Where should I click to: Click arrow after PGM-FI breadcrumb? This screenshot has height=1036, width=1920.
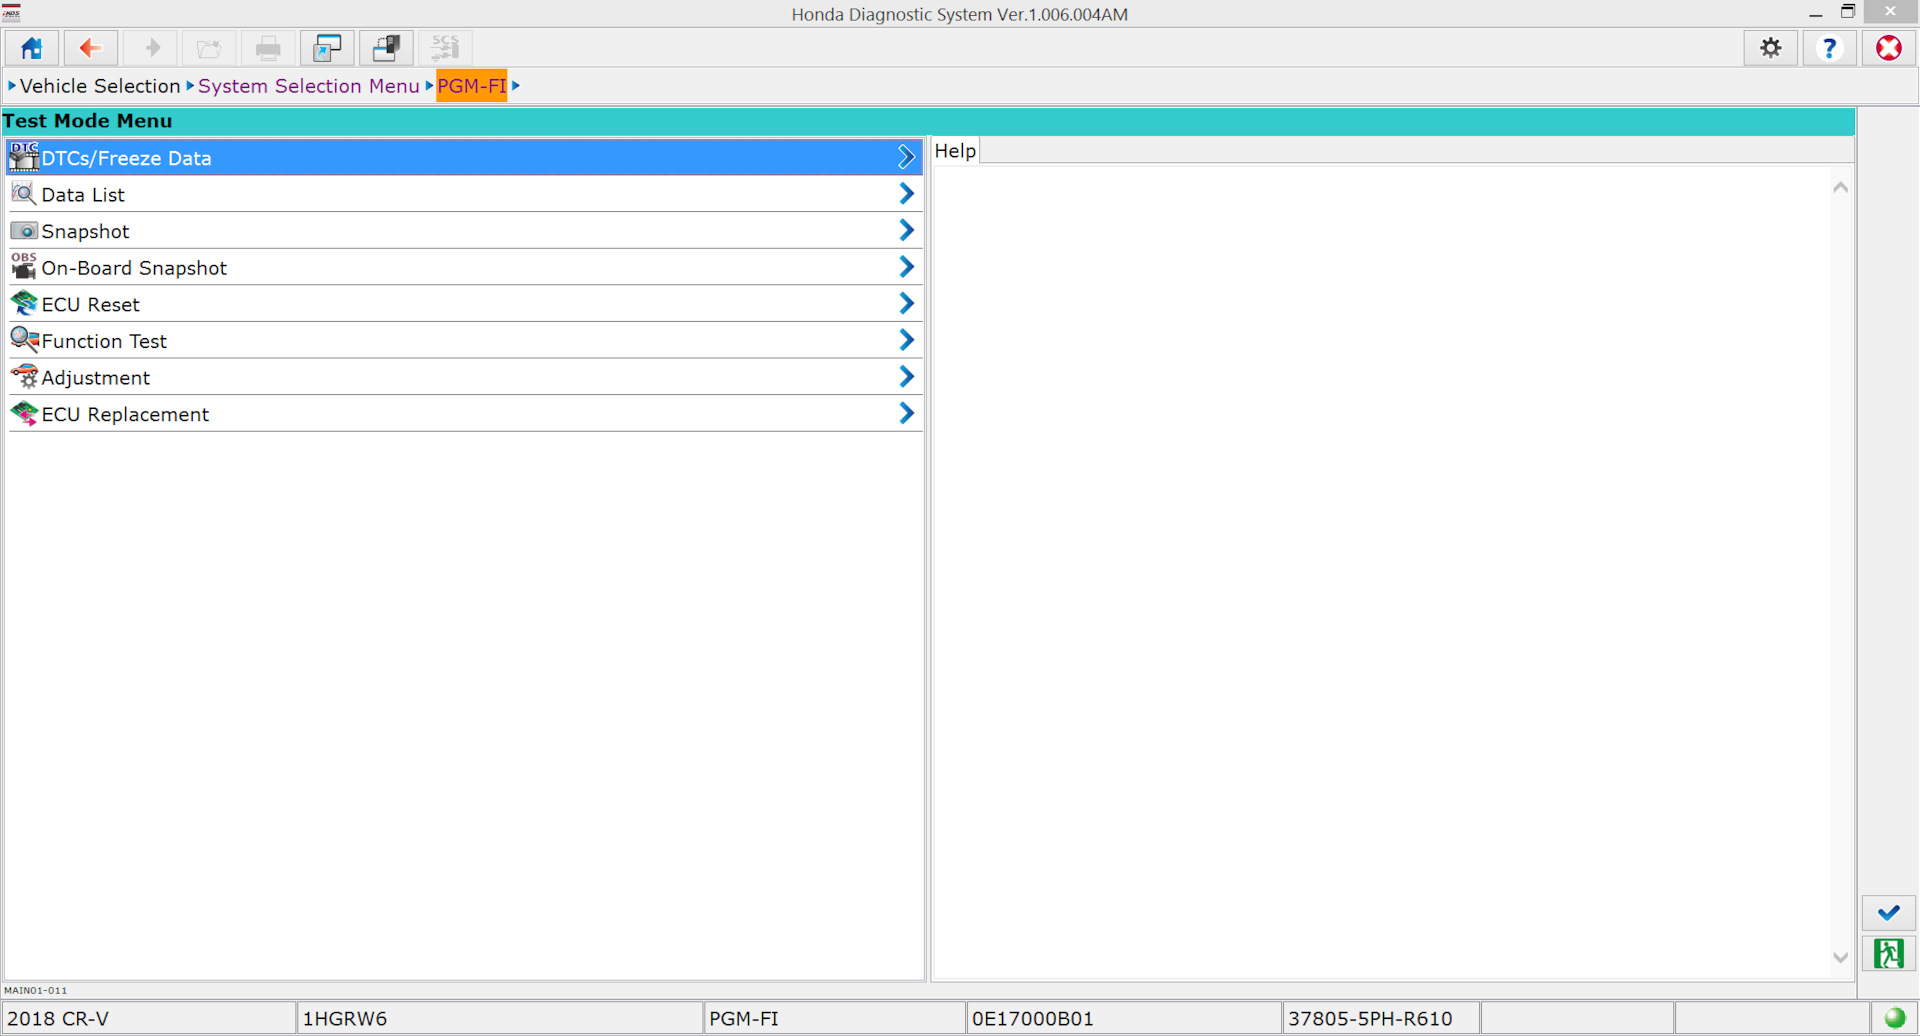pos(516,86)
